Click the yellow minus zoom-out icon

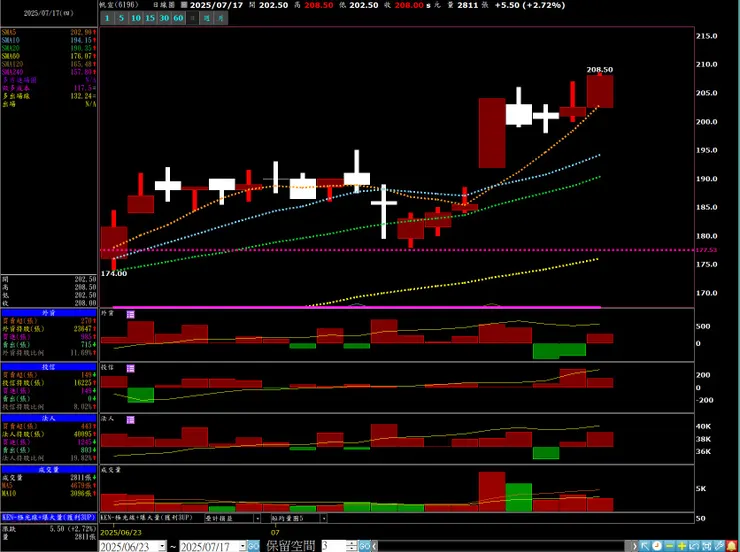click(x=669, y=546)
